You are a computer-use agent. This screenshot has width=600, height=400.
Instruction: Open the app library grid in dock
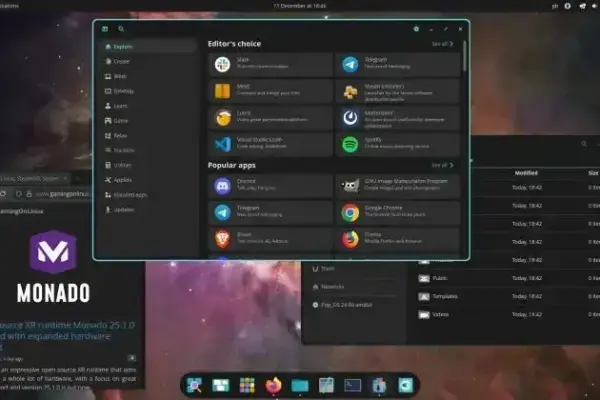point(247,385)
